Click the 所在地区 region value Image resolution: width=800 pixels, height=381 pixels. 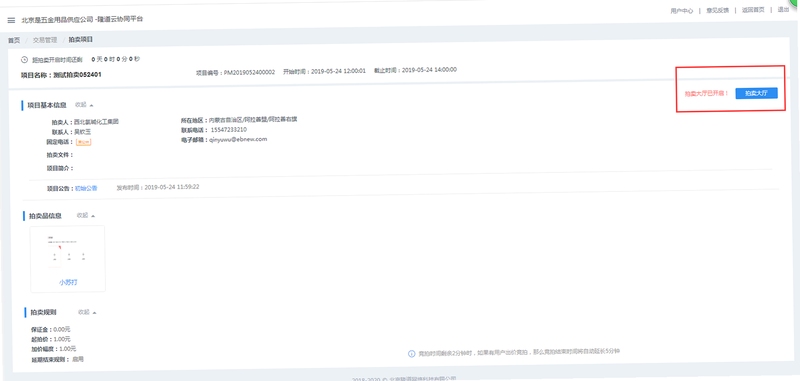coord(253,120)
